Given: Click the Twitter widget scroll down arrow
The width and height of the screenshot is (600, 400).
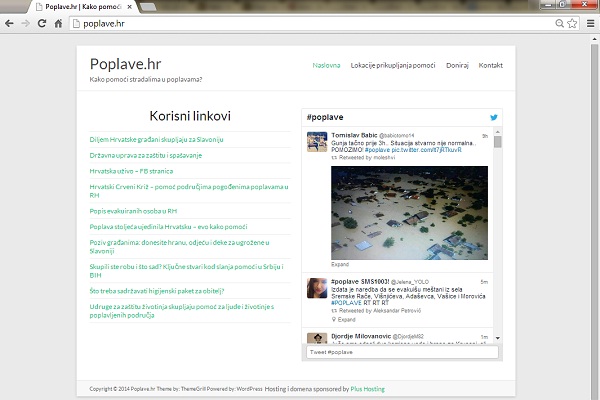Looking at the screenshot, I should click(497, 338).
